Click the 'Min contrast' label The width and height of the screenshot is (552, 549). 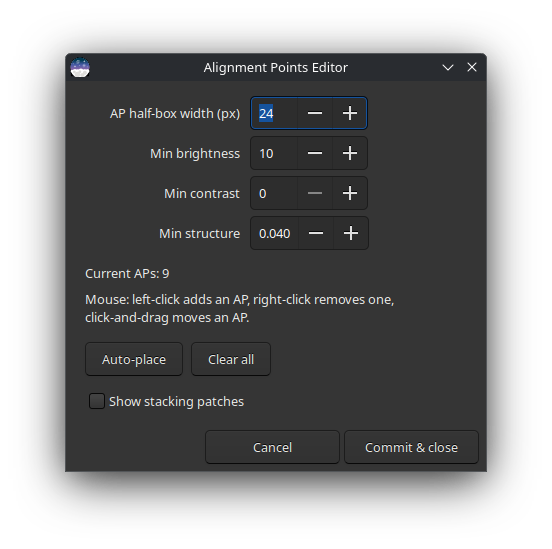tap(202, 193)
